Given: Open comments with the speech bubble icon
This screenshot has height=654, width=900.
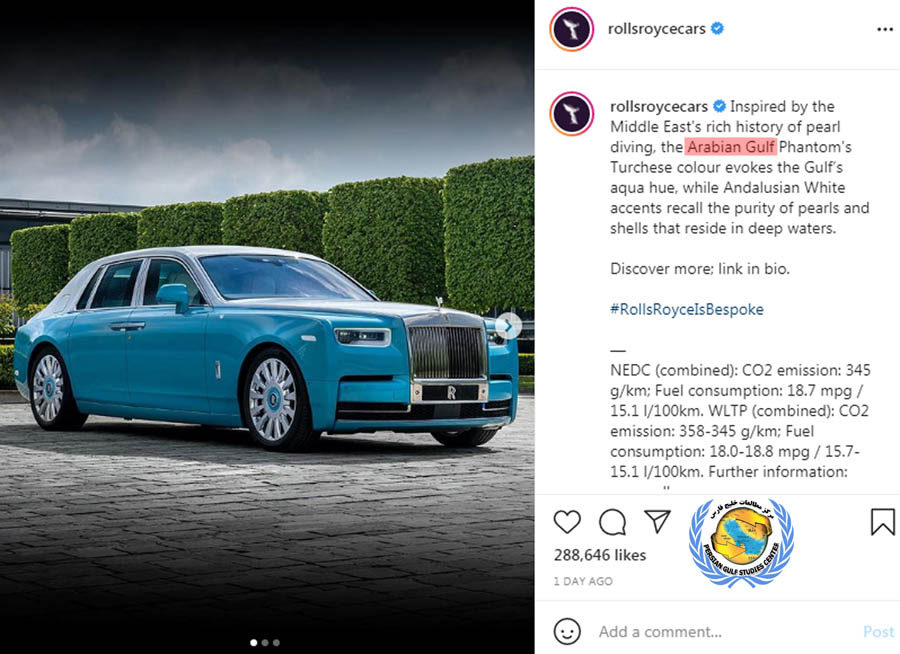Looking at the screenshot, I should [x=612, y=522].
